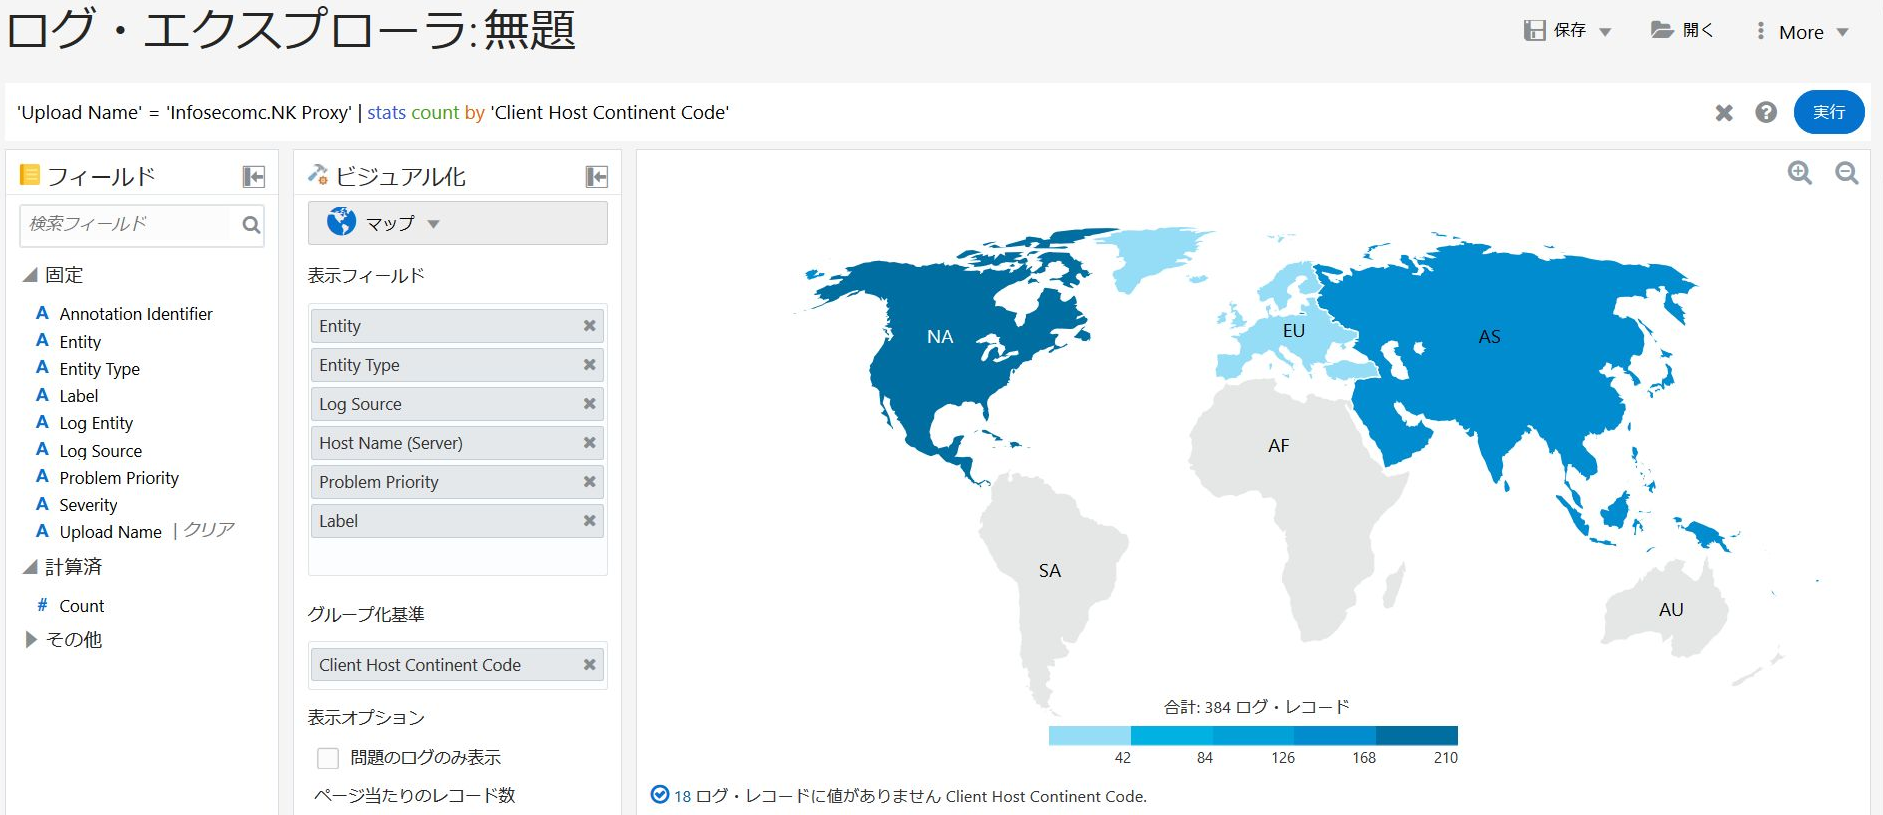Screen dimensions: 1883x815
Task: Open query help question mark icon
Action: pyautogui.click(x=1766, y=112)
